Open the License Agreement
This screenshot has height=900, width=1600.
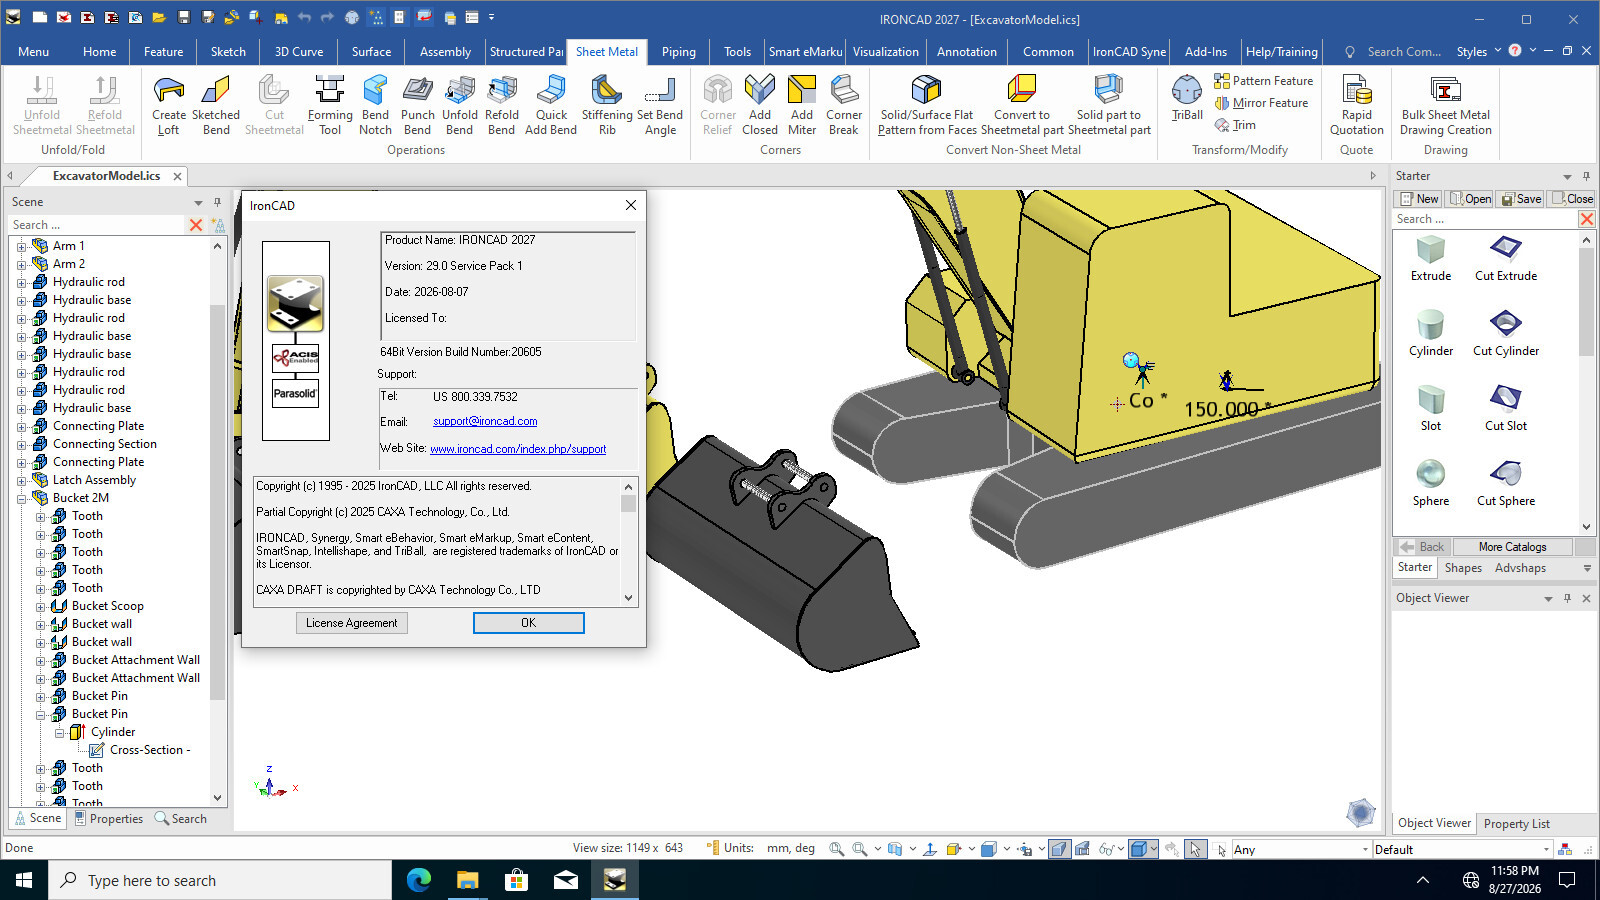(x=351, y=623)
